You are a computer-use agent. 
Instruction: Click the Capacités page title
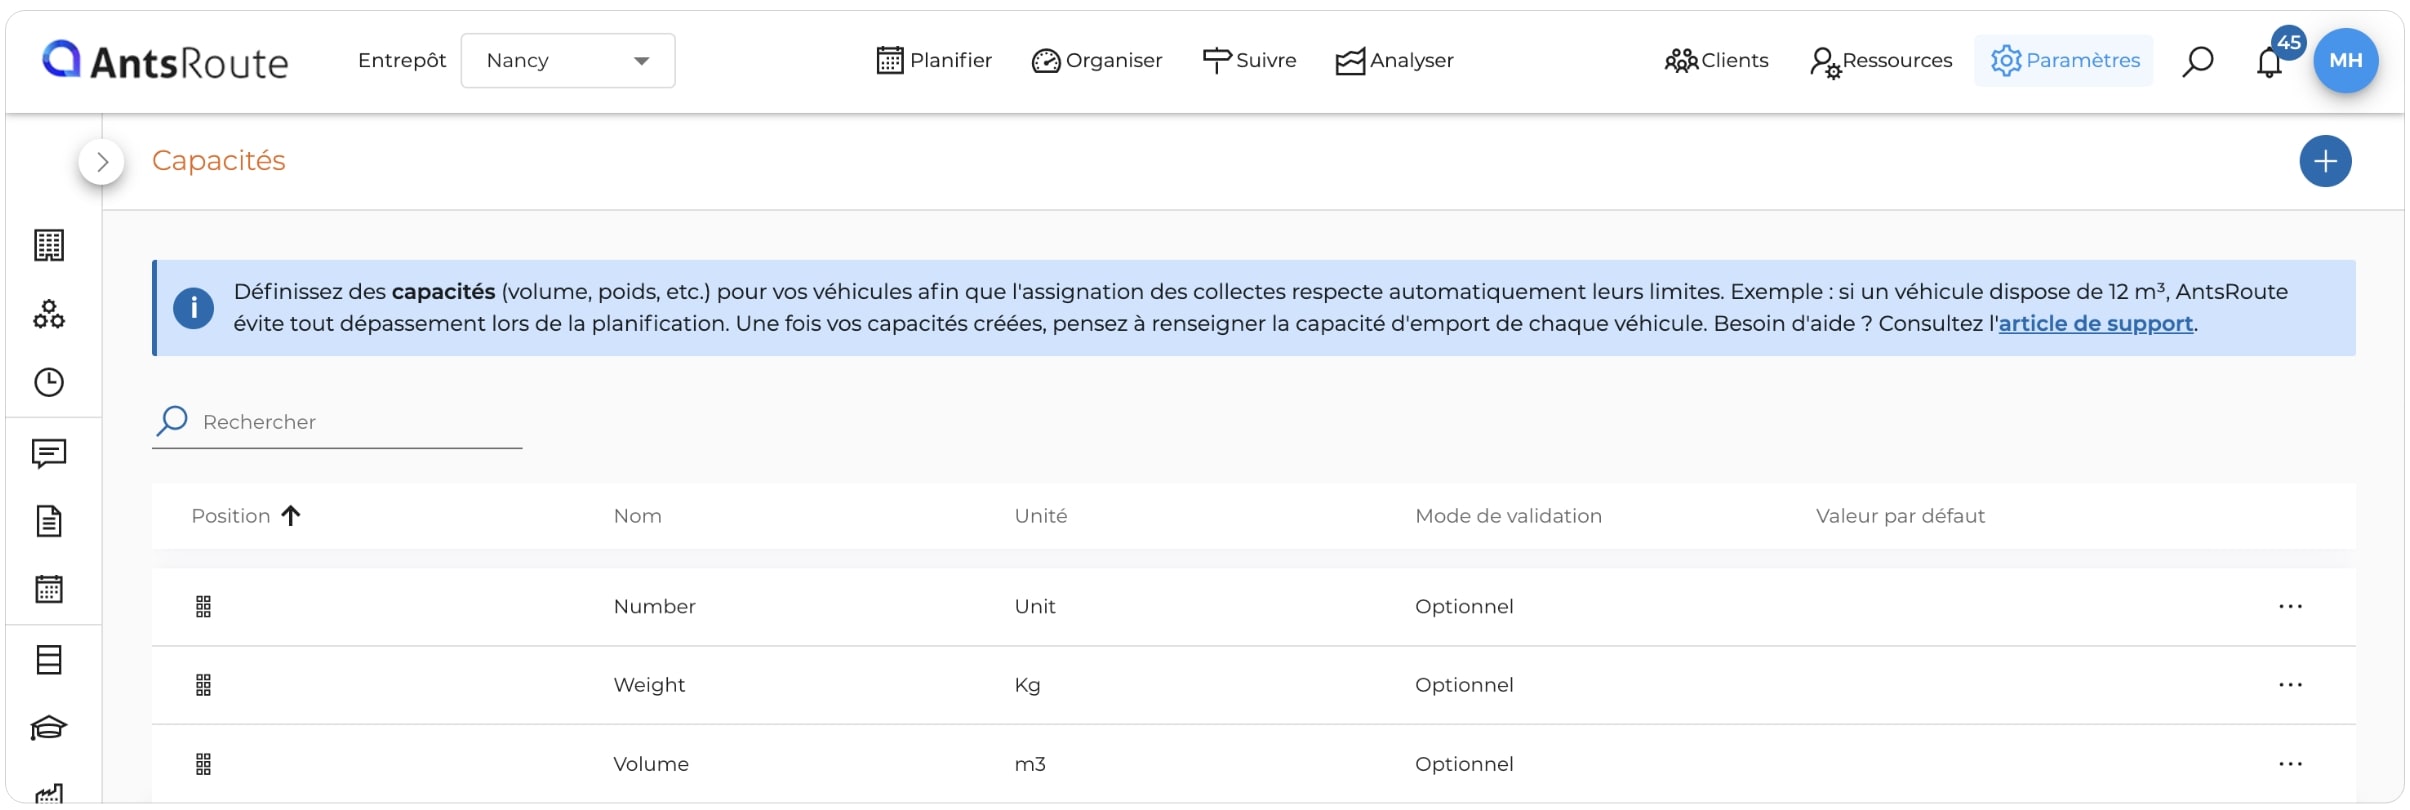[x=218, y=160]
